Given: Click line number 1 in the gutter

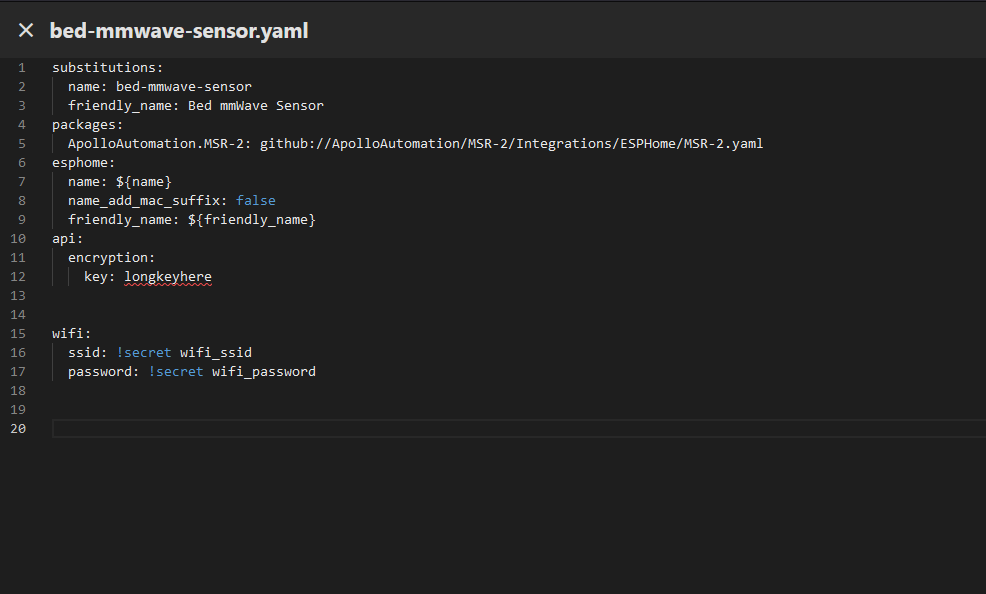Looking at the screenshot, I should coord(21,67).
